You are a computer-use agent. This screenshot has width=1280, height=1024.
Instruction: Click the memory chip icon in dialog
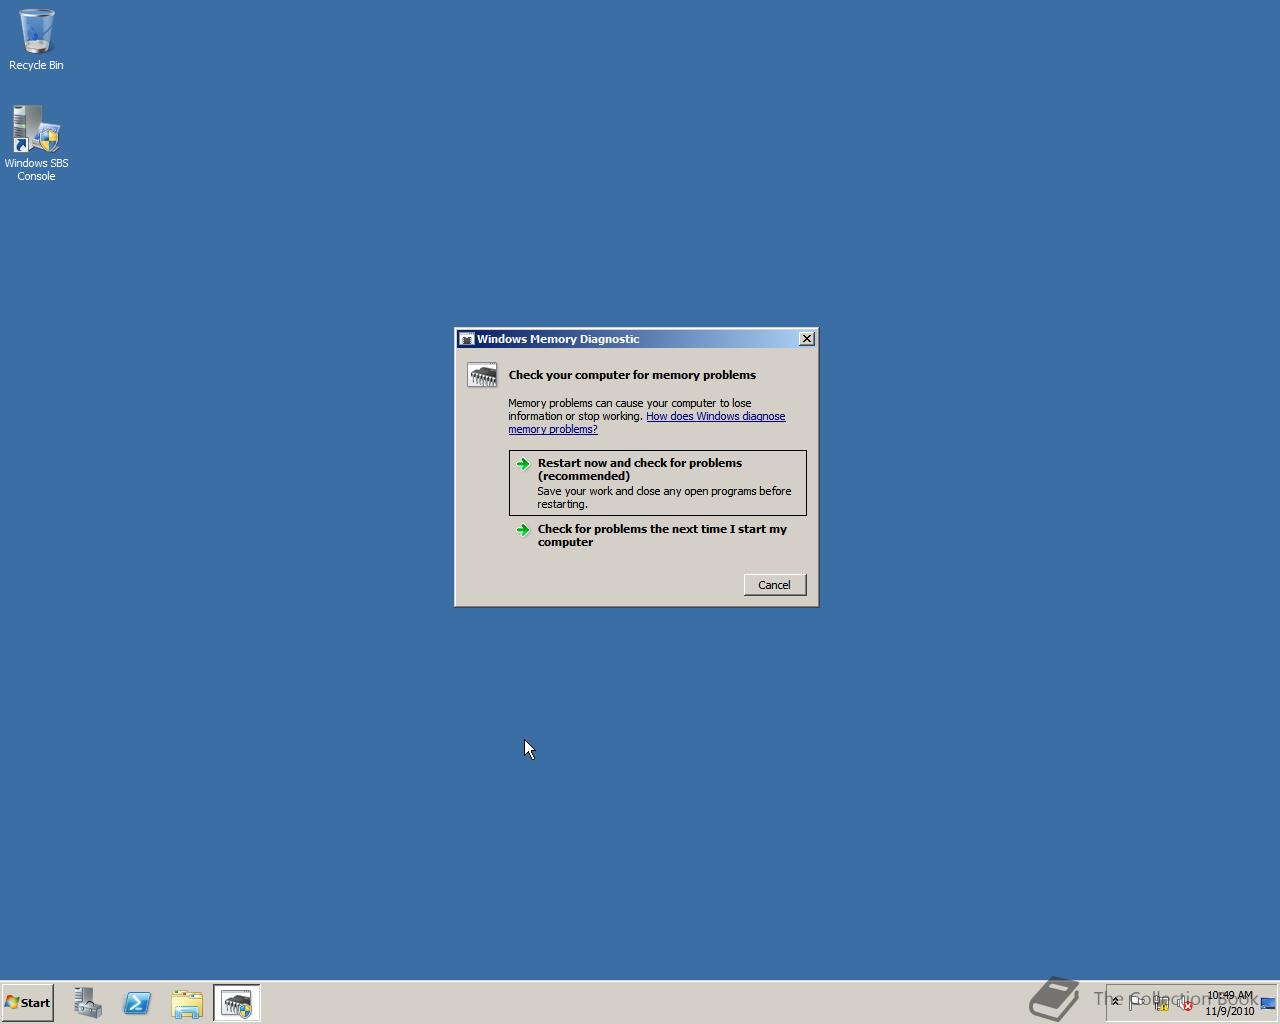(482, 375)
